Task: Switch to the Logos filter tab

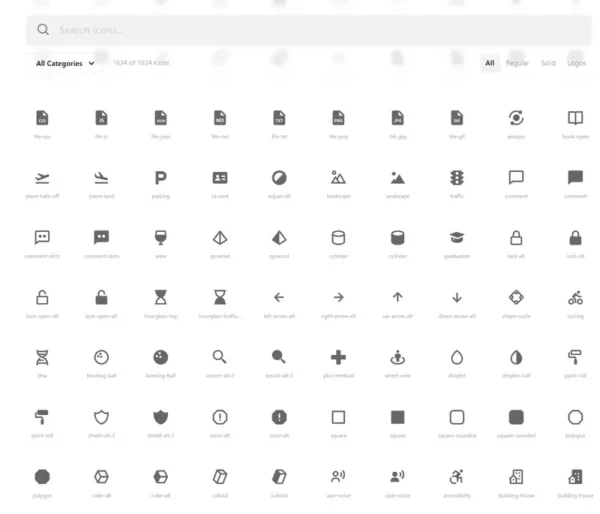Action: [x=576, y=63]
